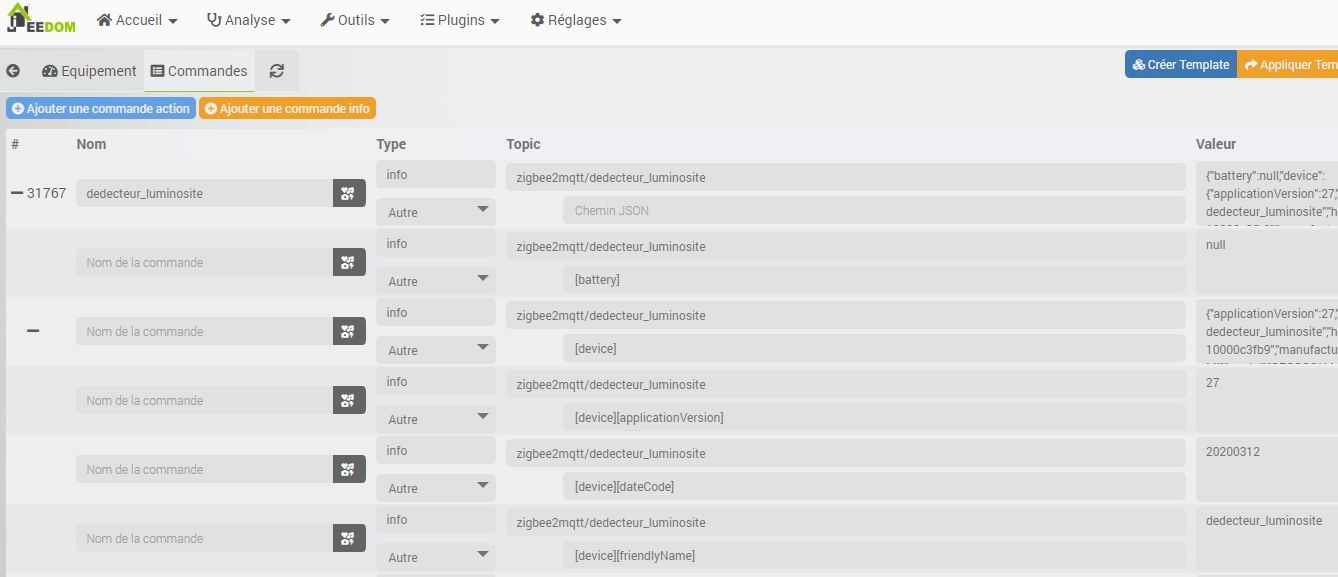Collapse the [device] command row
Image resolution: width=1338 pixels, height=577 pixels.
pyautogui.click(x=33, y=331)
